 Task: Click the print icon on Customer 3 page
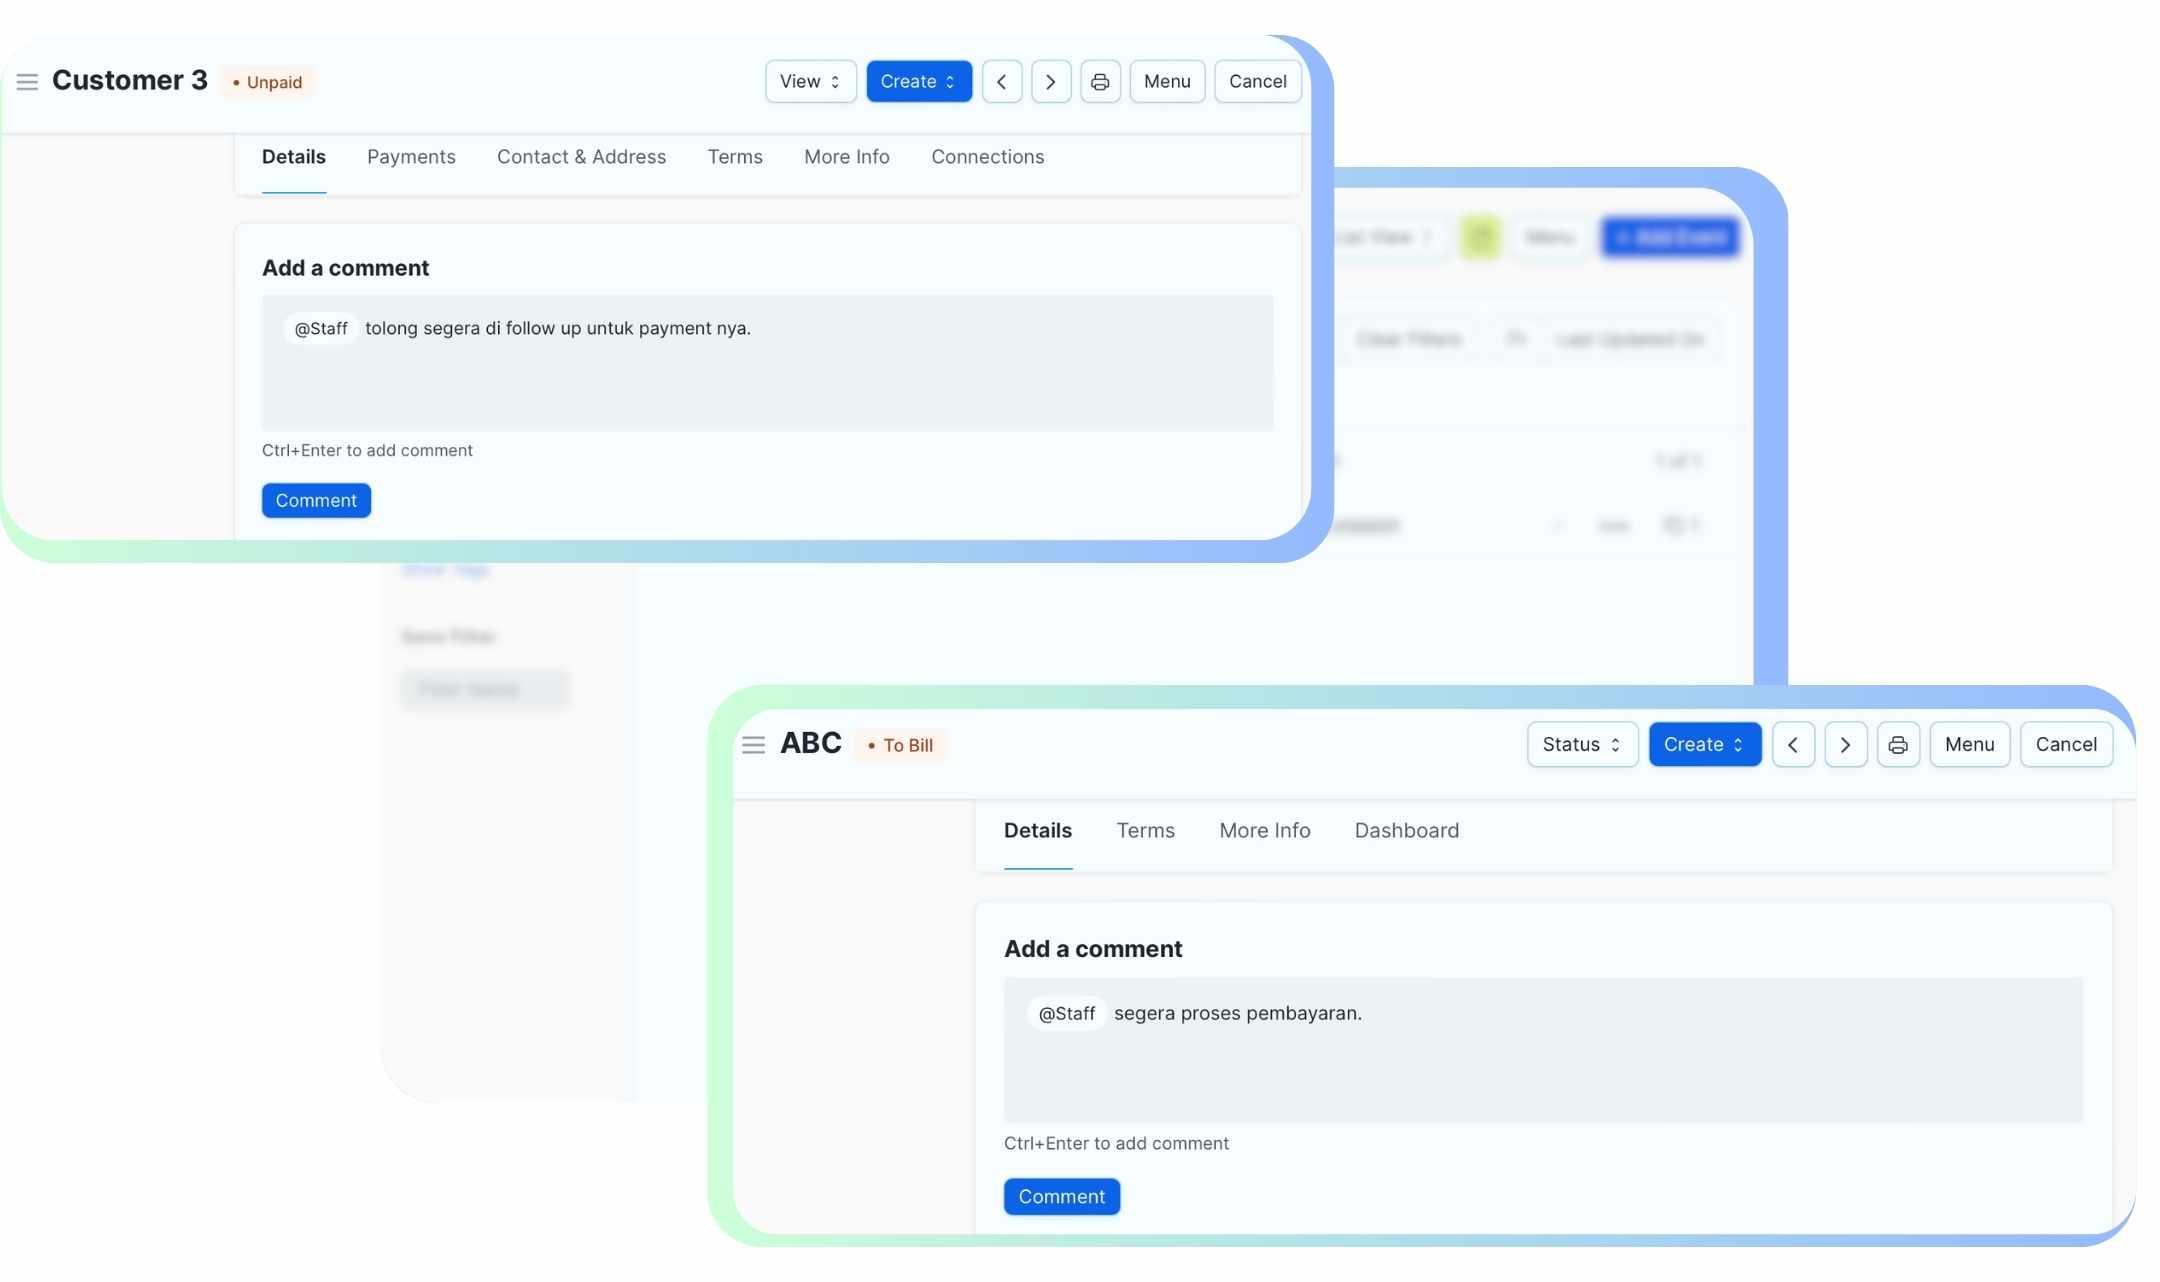tap(1100, 81)
